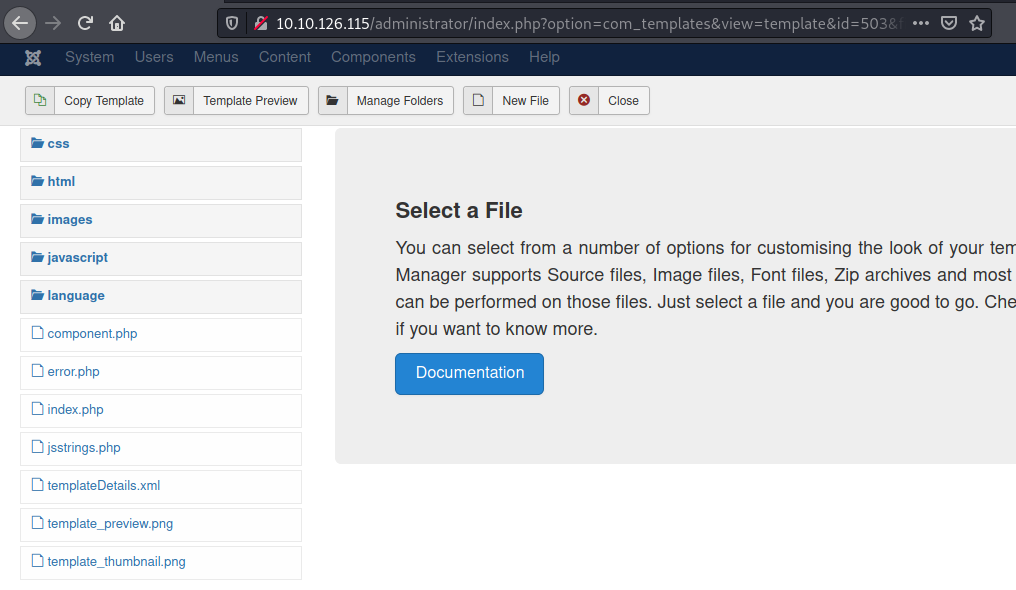This screenshot has height=590, width=1016.
Task: Open the New File dialog
Action: point(511,101)
